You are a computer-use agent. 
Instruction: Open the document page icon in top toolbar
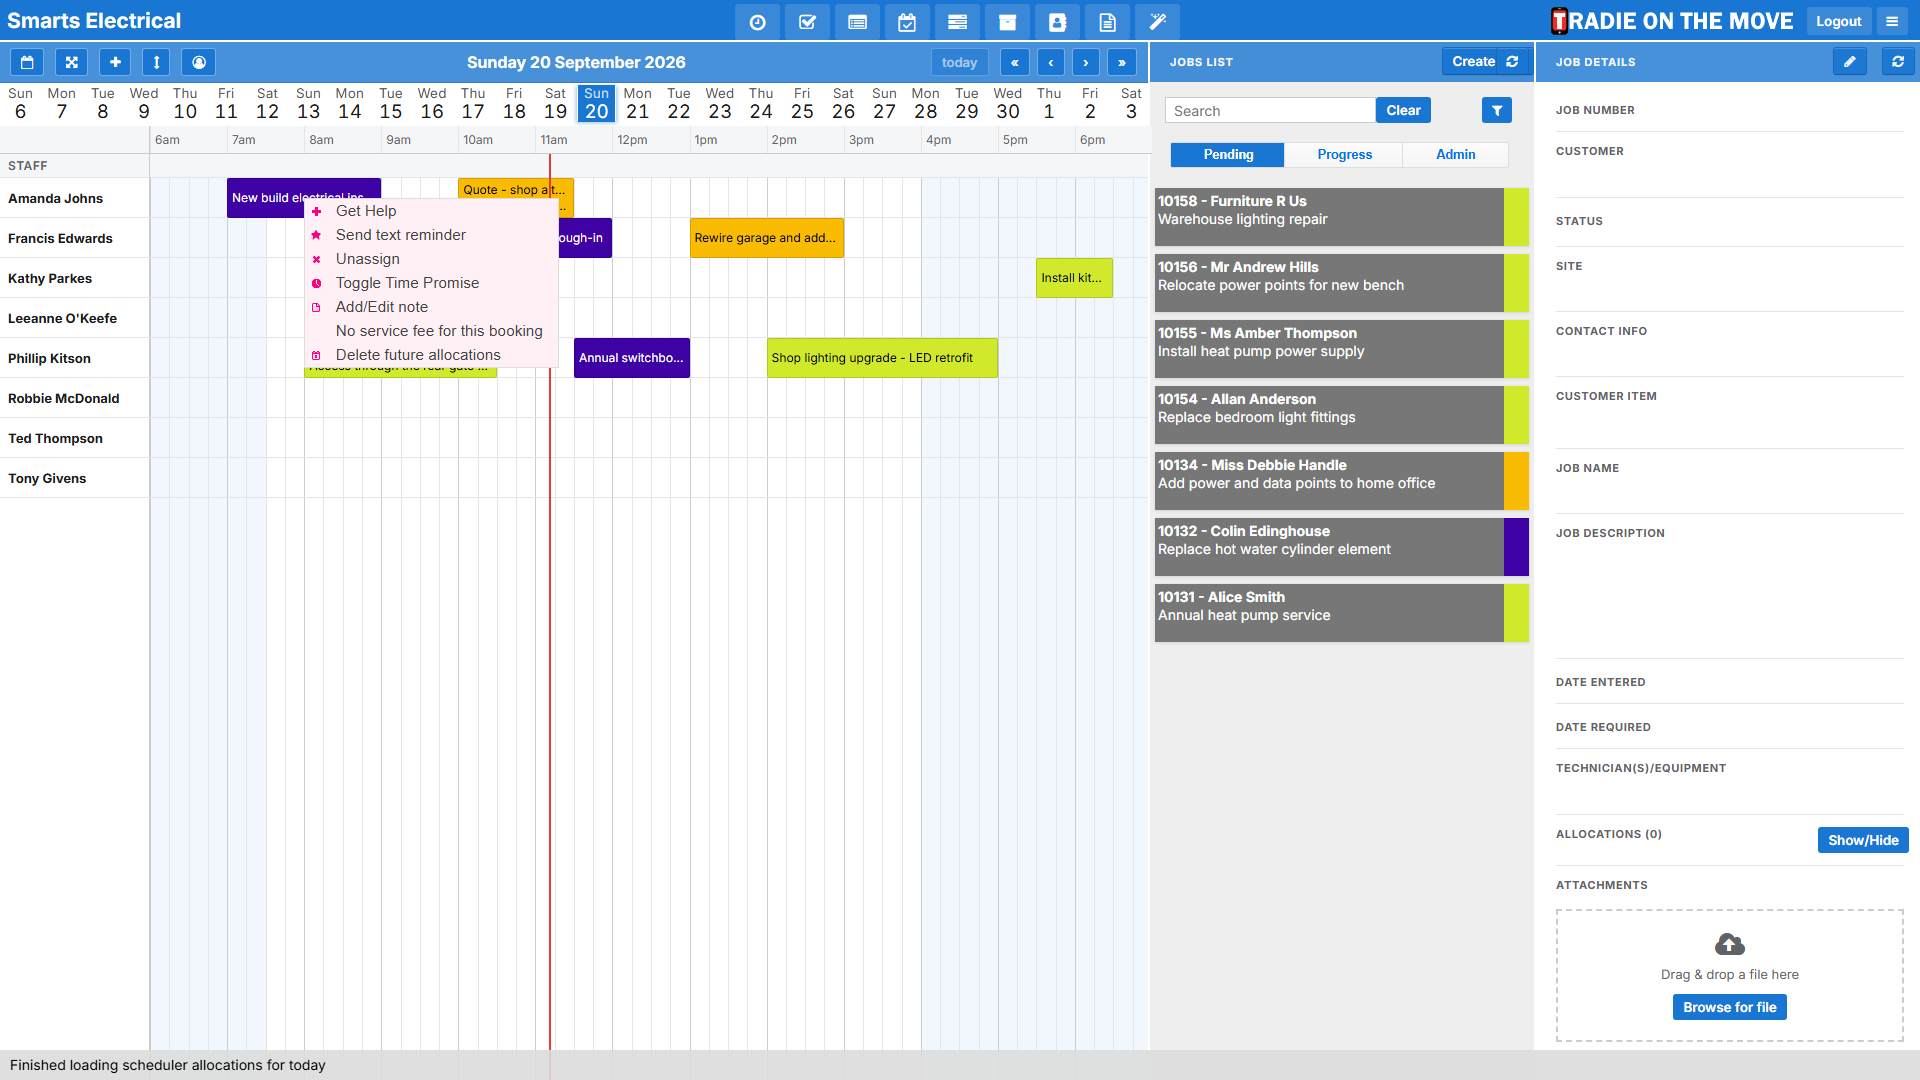1107,22
